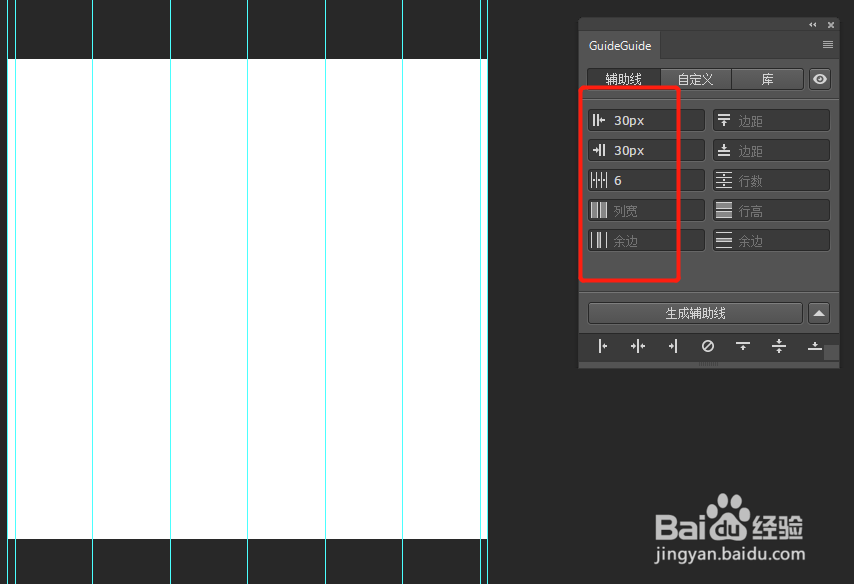Viewport: 854px width, 584px height.
Task: Add a guide at the top edge
Action: pyautogui.click(x=743, y=346)
